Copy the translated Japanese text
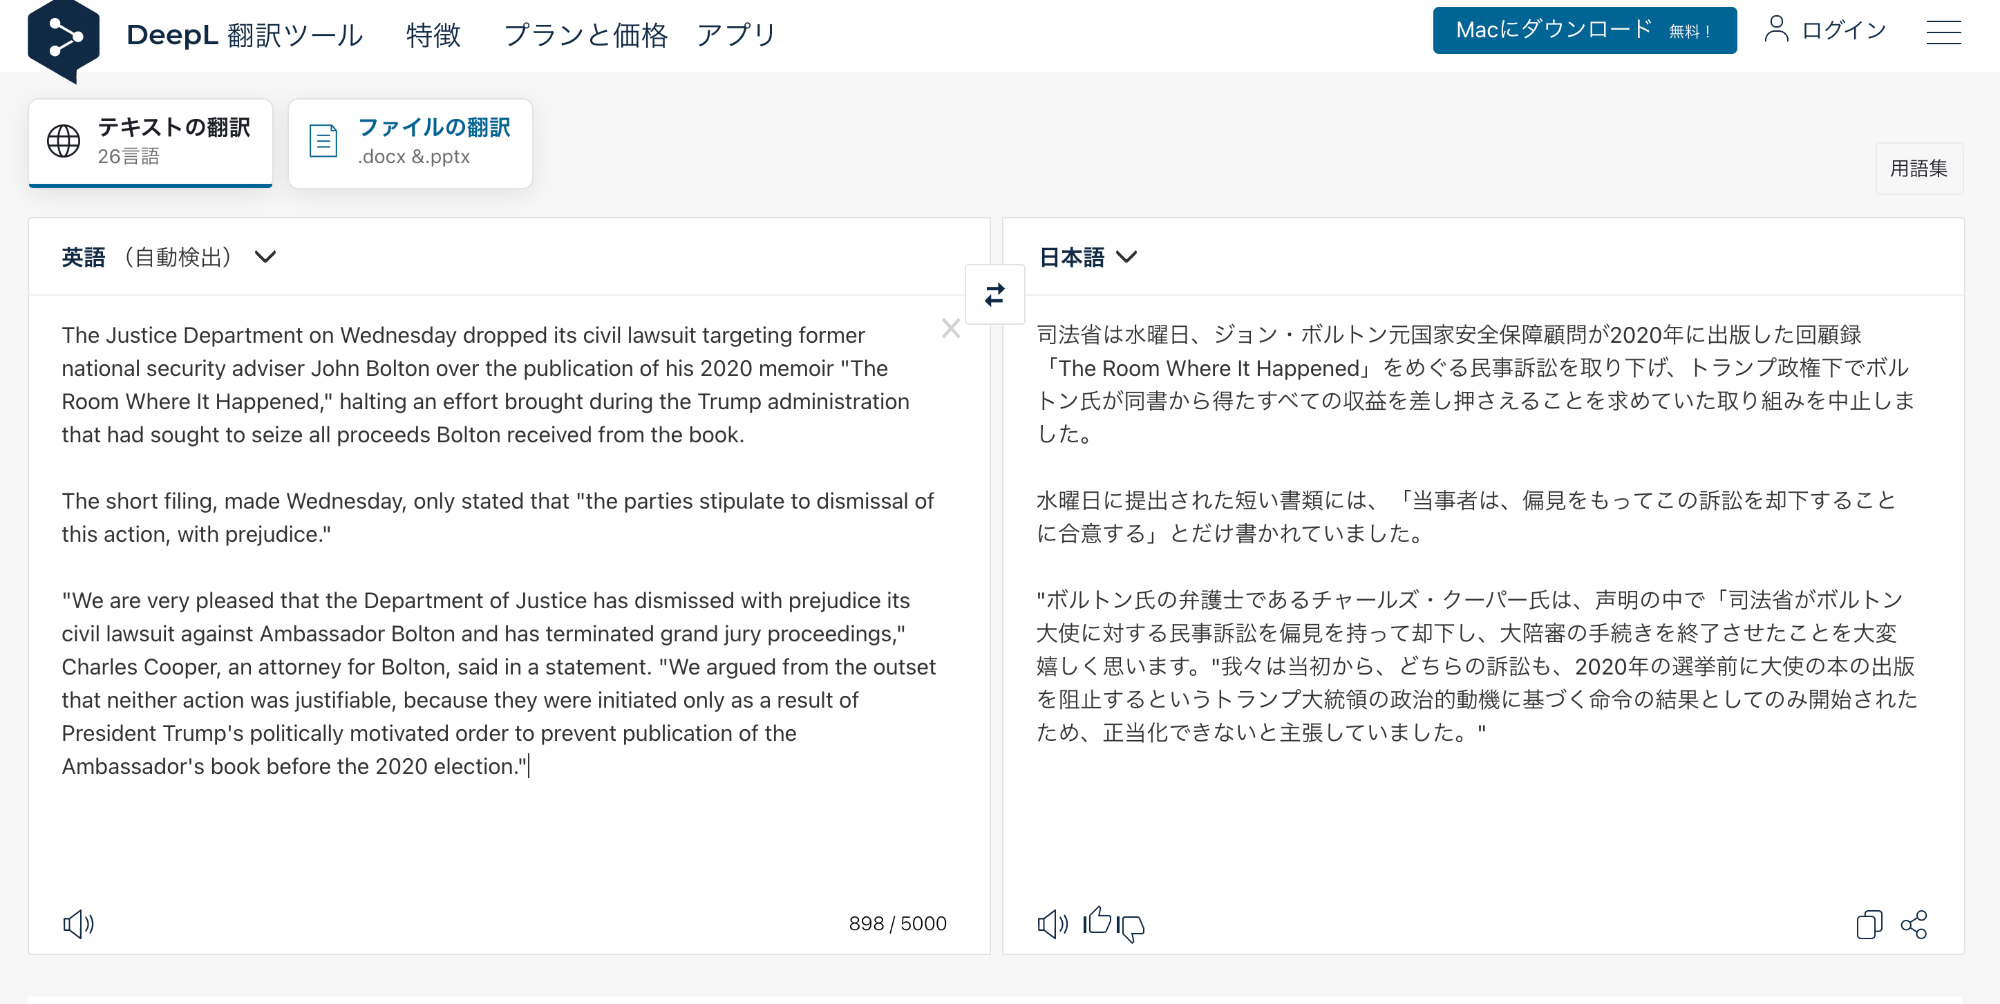The height and width of the screenshot is (1004, 2000). click(x=1869, y=924)
